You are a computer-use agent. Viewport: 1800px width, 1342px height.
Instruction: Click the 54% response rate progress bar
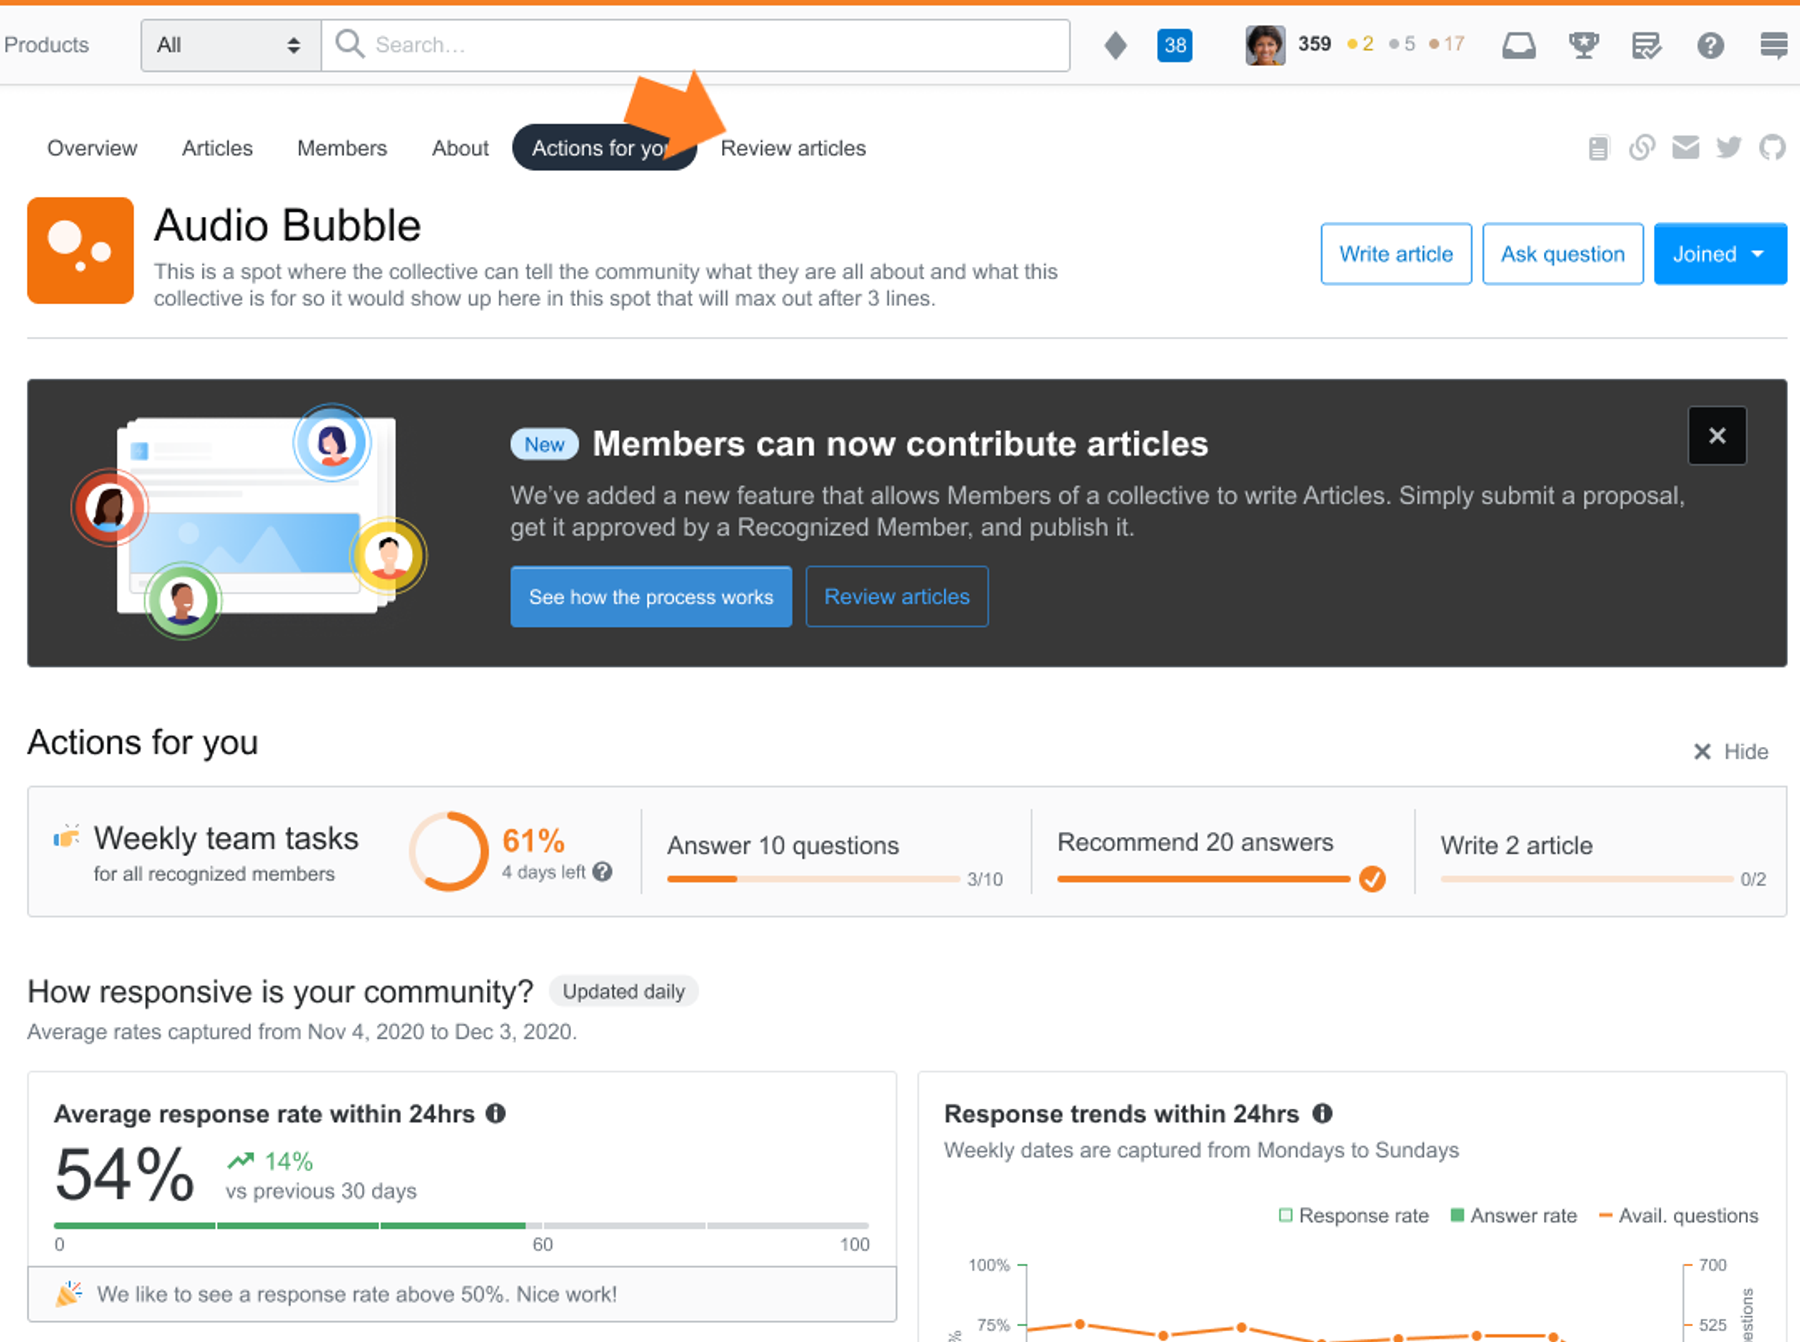[461, 1225]
